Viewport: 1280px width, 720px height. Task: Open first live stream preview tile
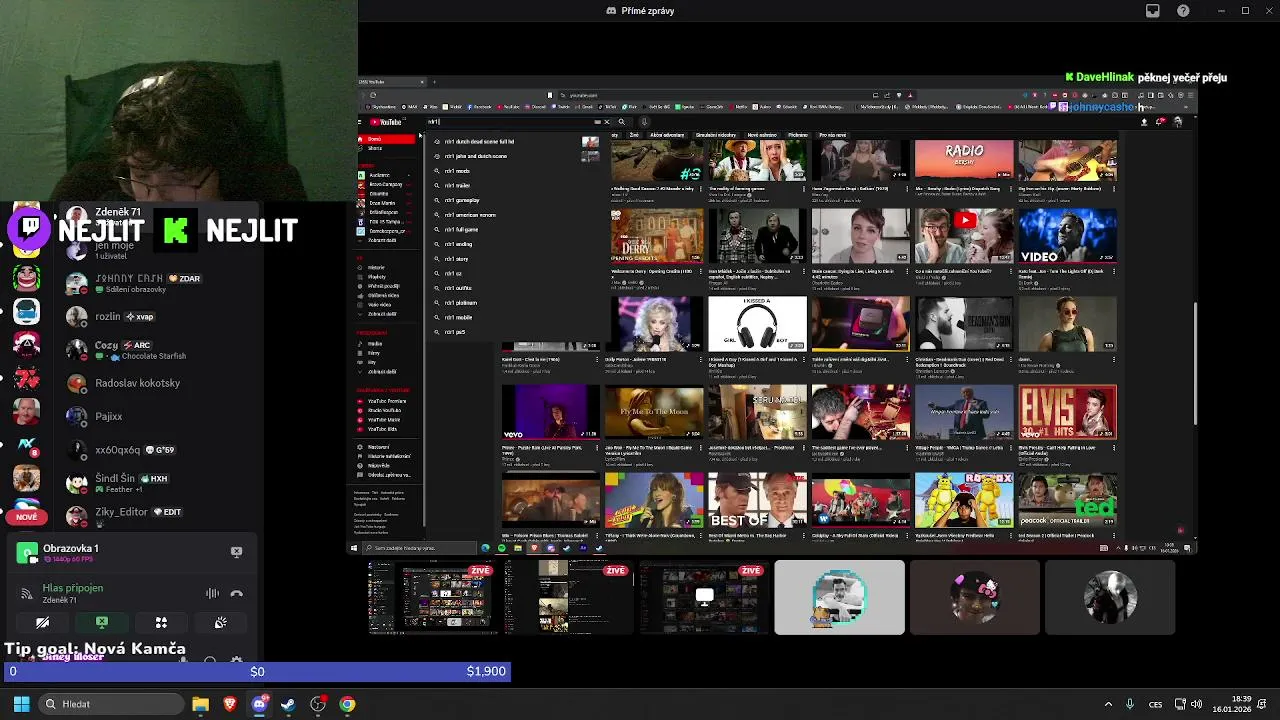(432, 597)
